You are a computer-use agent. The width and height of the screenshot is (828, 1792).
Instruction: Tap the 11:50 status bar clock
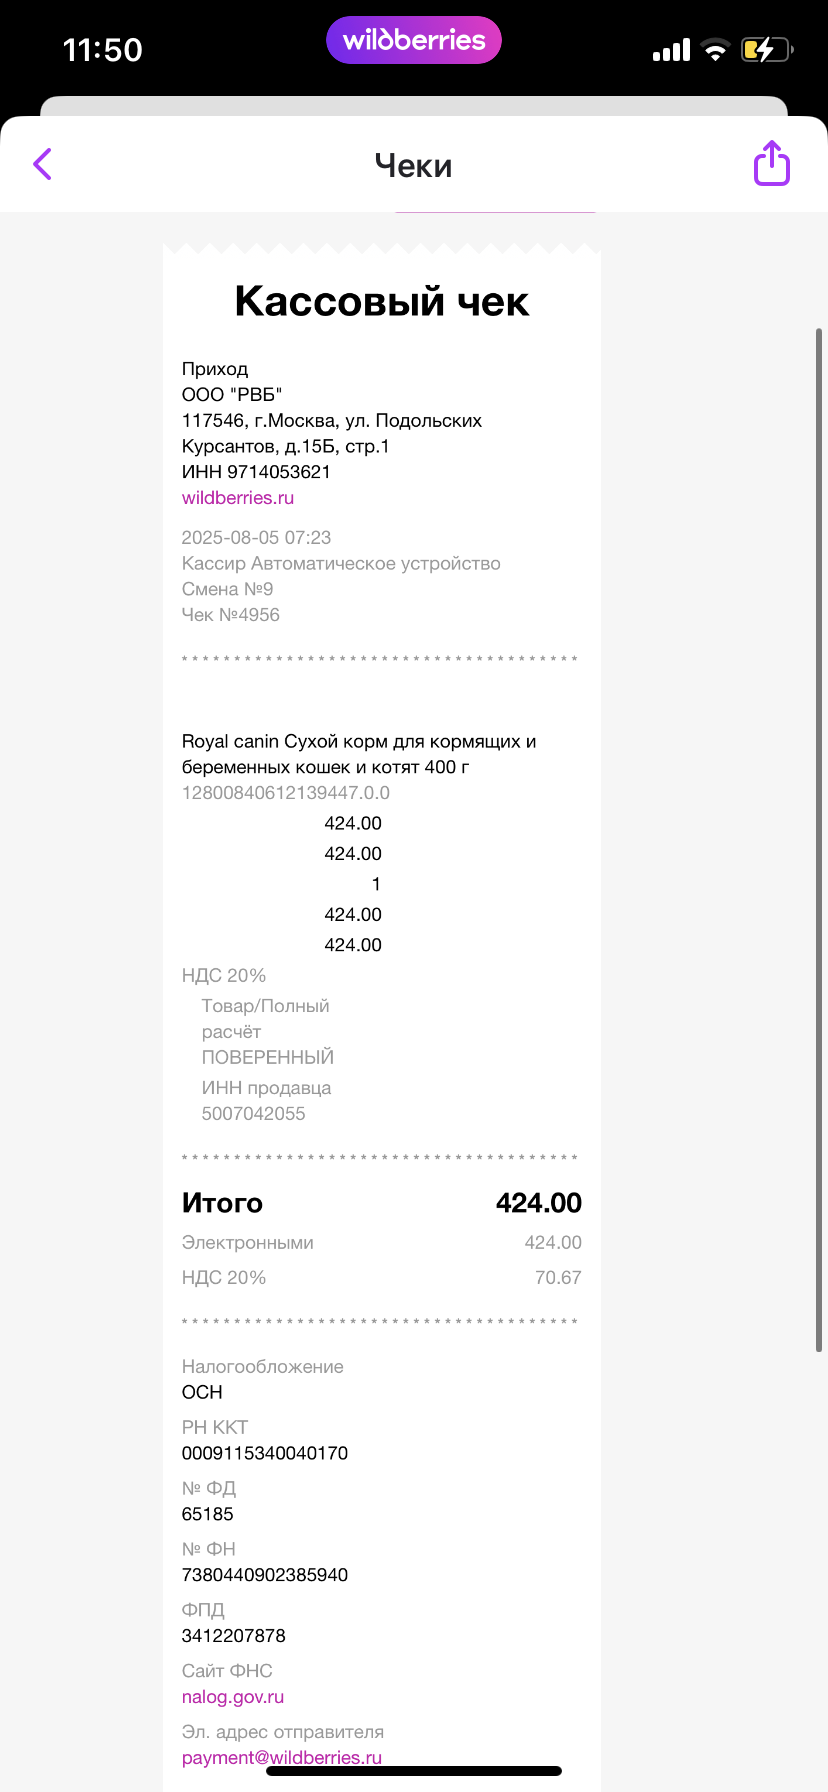pos(102,50)
